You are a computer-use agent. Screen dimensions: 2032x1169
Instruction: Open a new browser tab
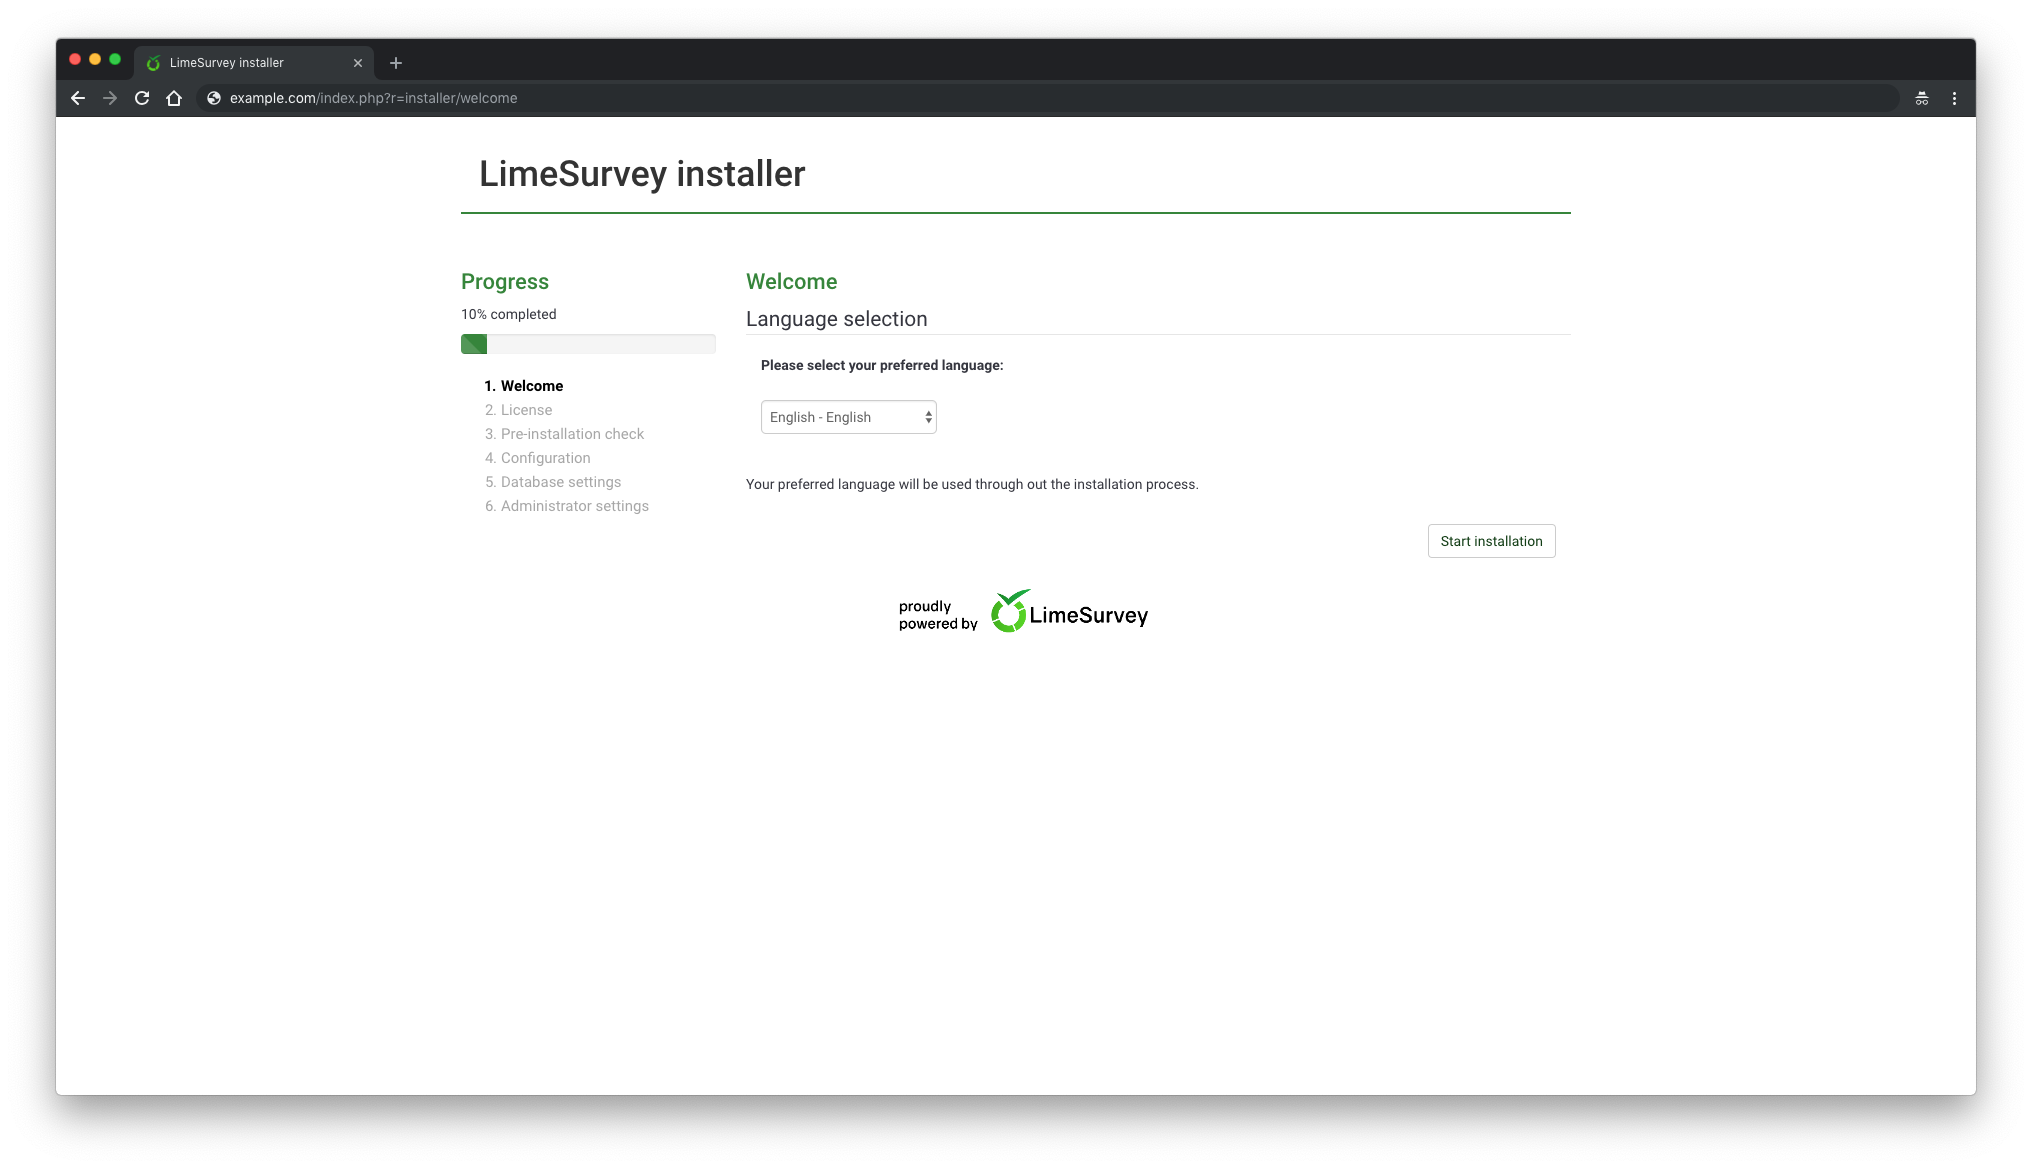[396, 62]
